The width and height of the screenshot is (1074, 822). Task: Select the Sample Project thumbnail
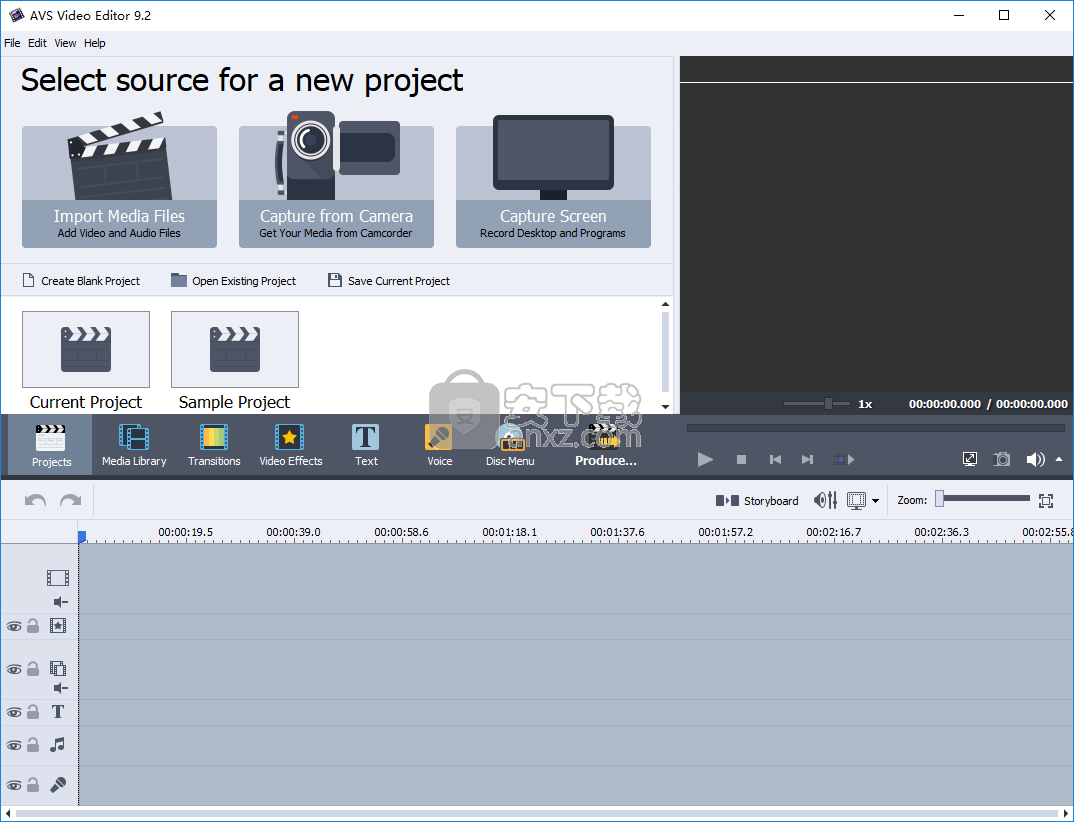click(x=235, y=349)
